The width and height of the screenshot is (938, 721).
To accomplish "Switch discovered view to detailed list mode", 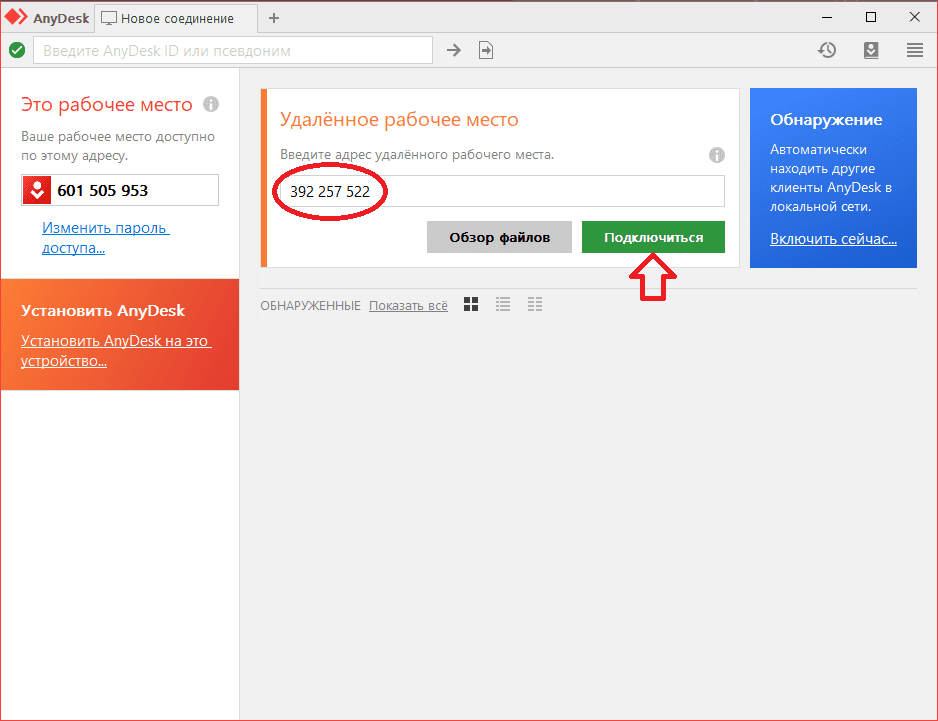I will pos(535,305).
